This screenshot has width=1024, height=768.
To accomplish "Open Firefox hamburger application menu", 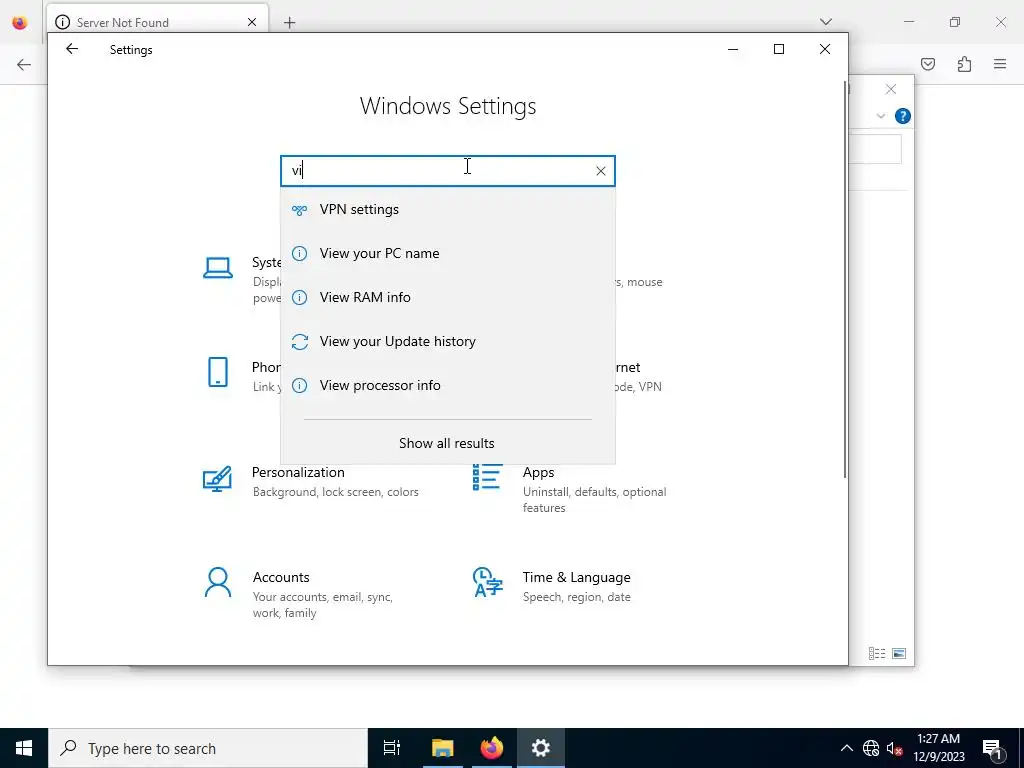I will pyautogui.click(x=1000, y=64).
